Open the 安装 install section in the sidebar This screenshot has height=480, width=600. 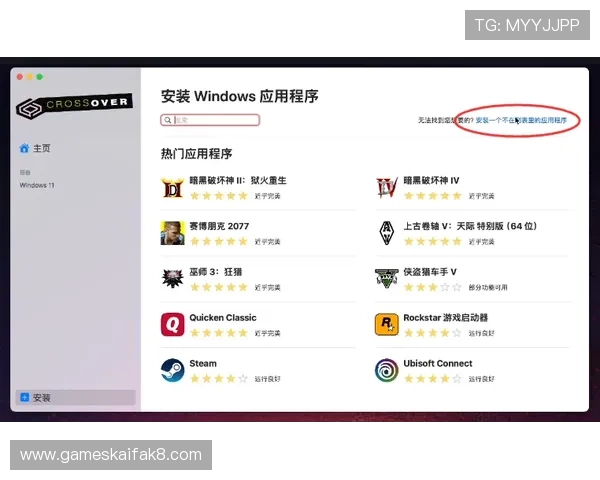76,397
